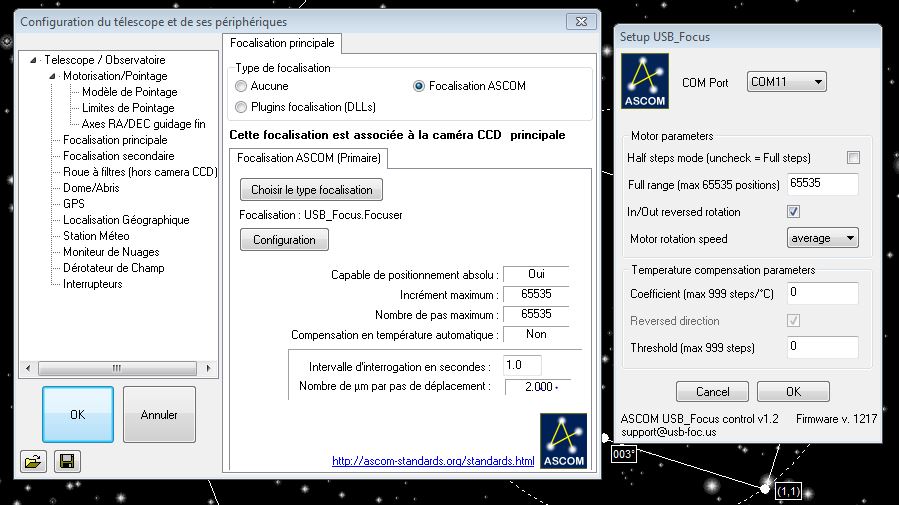Image resolution: width=899 pixels, height=505 pixels.
Task: Select Roue à filtres tree item
Action: tap(140, 172)
